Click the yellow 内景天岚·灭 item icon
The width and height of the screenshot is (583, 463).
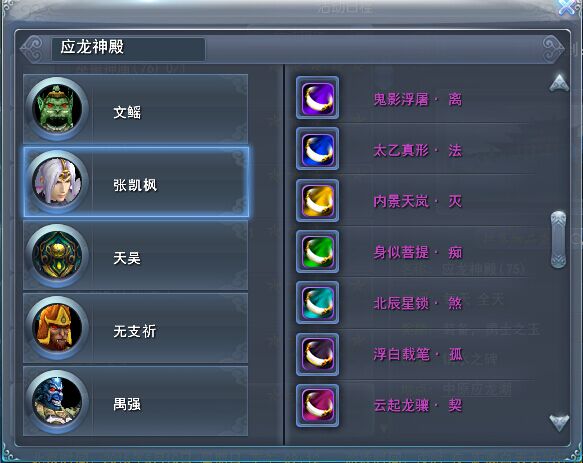[318, 200]
